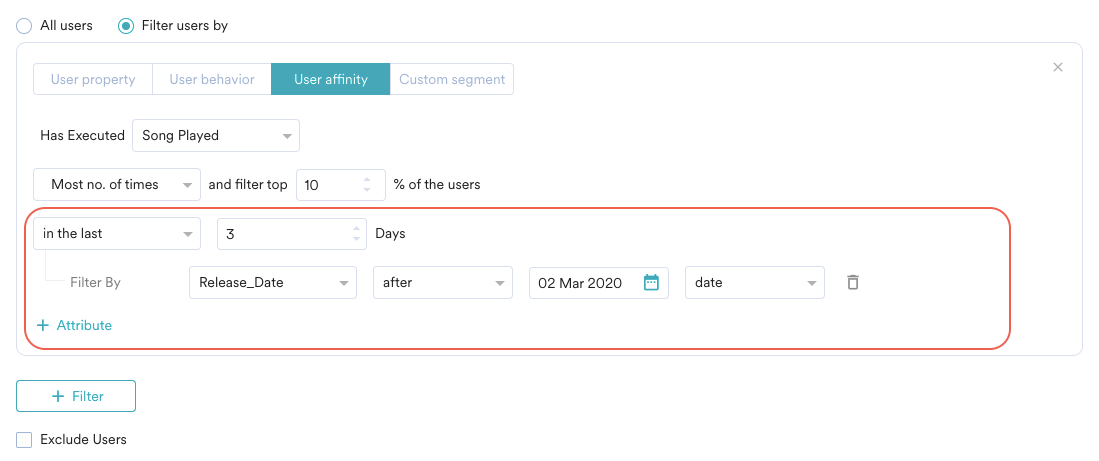
Task: Switch to the User behavior tab
Action: click(211, 80)
